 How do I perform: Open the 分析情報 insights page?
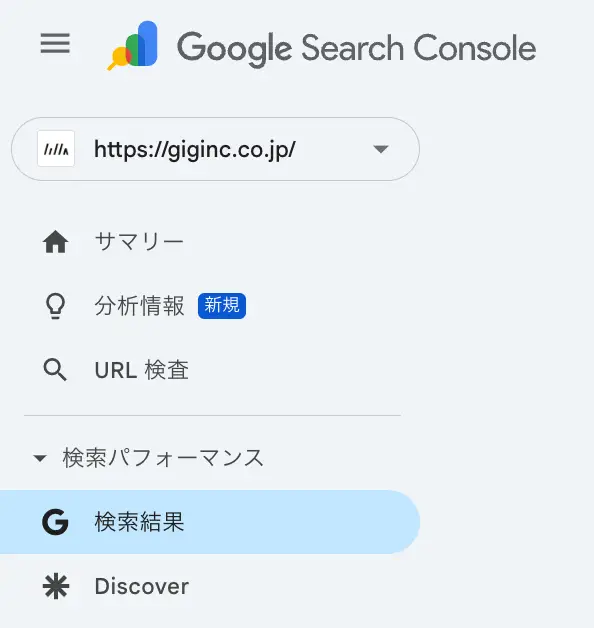tap(139, 306)
